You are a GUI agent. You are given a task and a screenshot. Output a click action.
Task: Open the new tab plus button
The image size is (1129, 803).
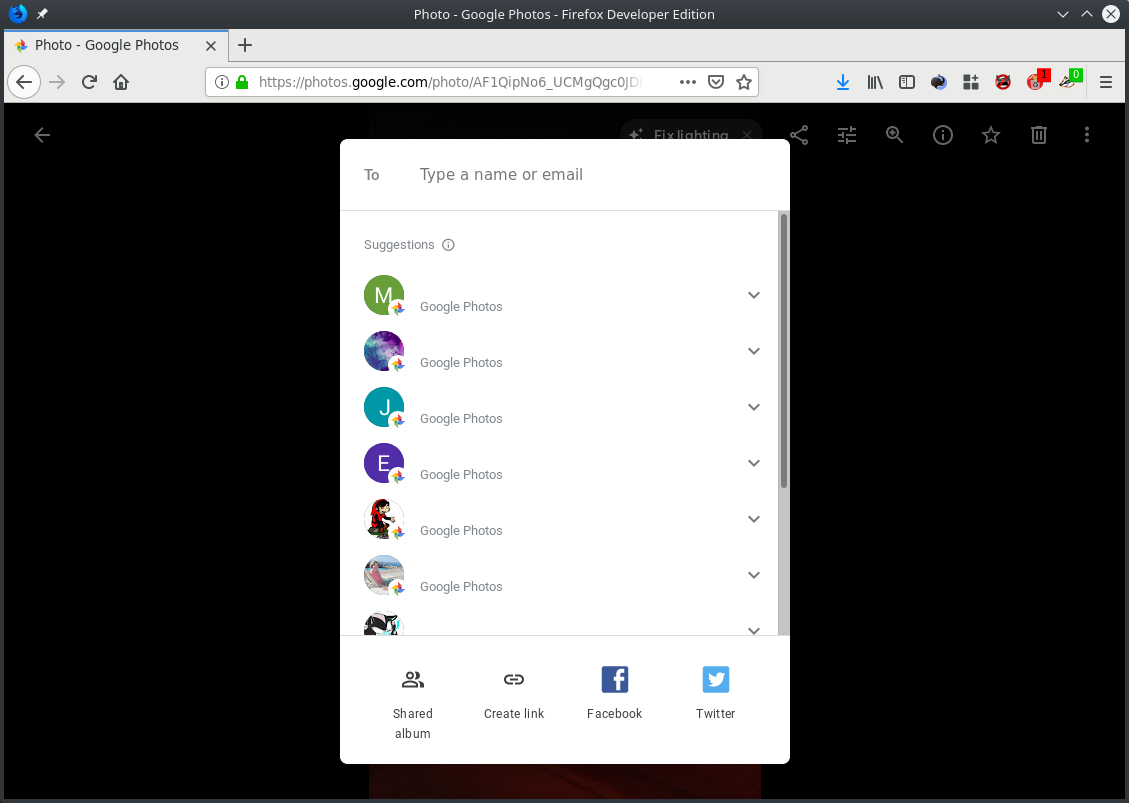(x=245, y=45)
